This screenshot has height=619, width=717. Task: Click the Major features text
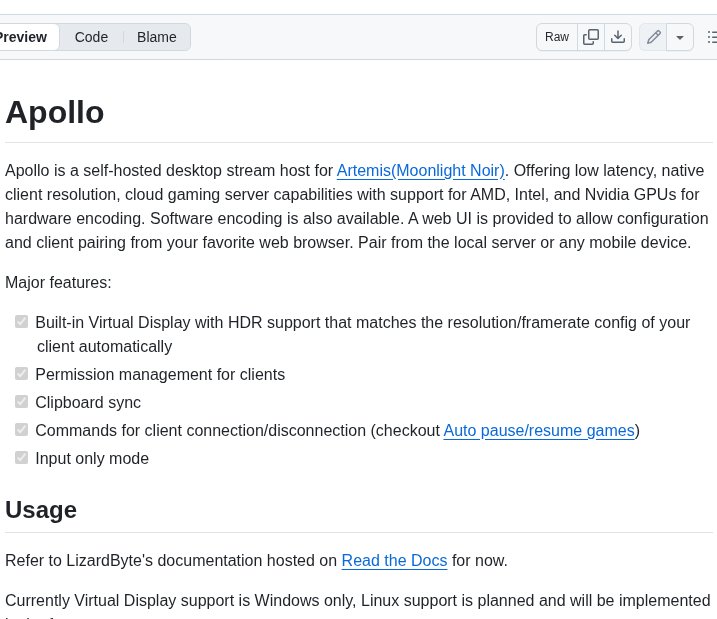tap(58, 282)
